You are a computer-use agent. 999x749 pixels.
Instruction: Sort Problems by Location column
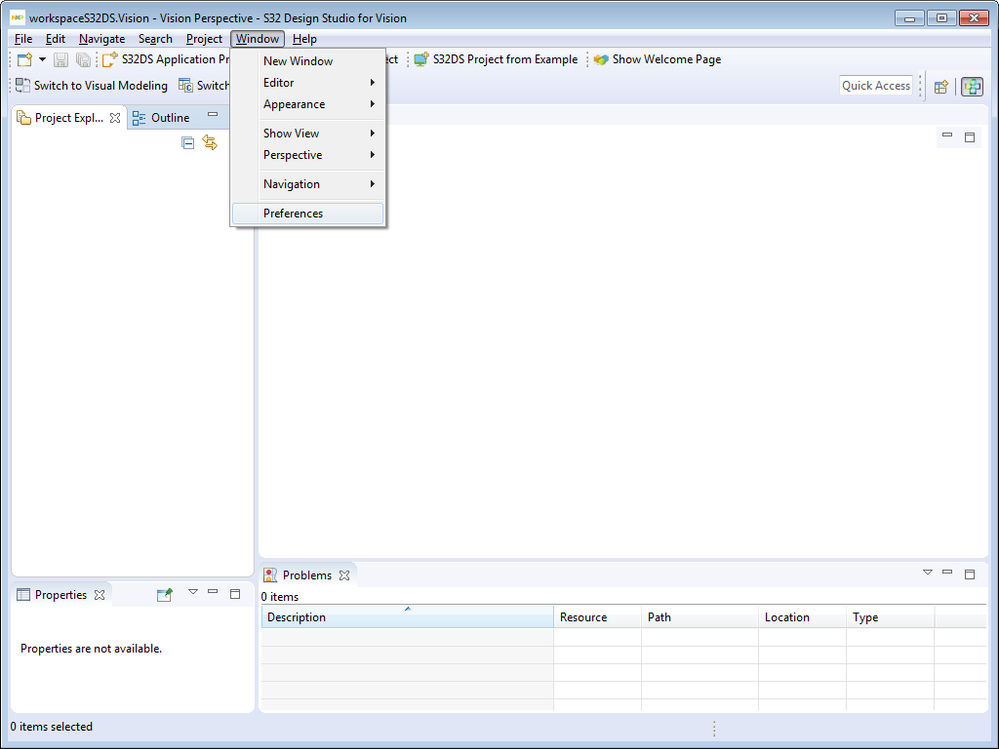803,617
